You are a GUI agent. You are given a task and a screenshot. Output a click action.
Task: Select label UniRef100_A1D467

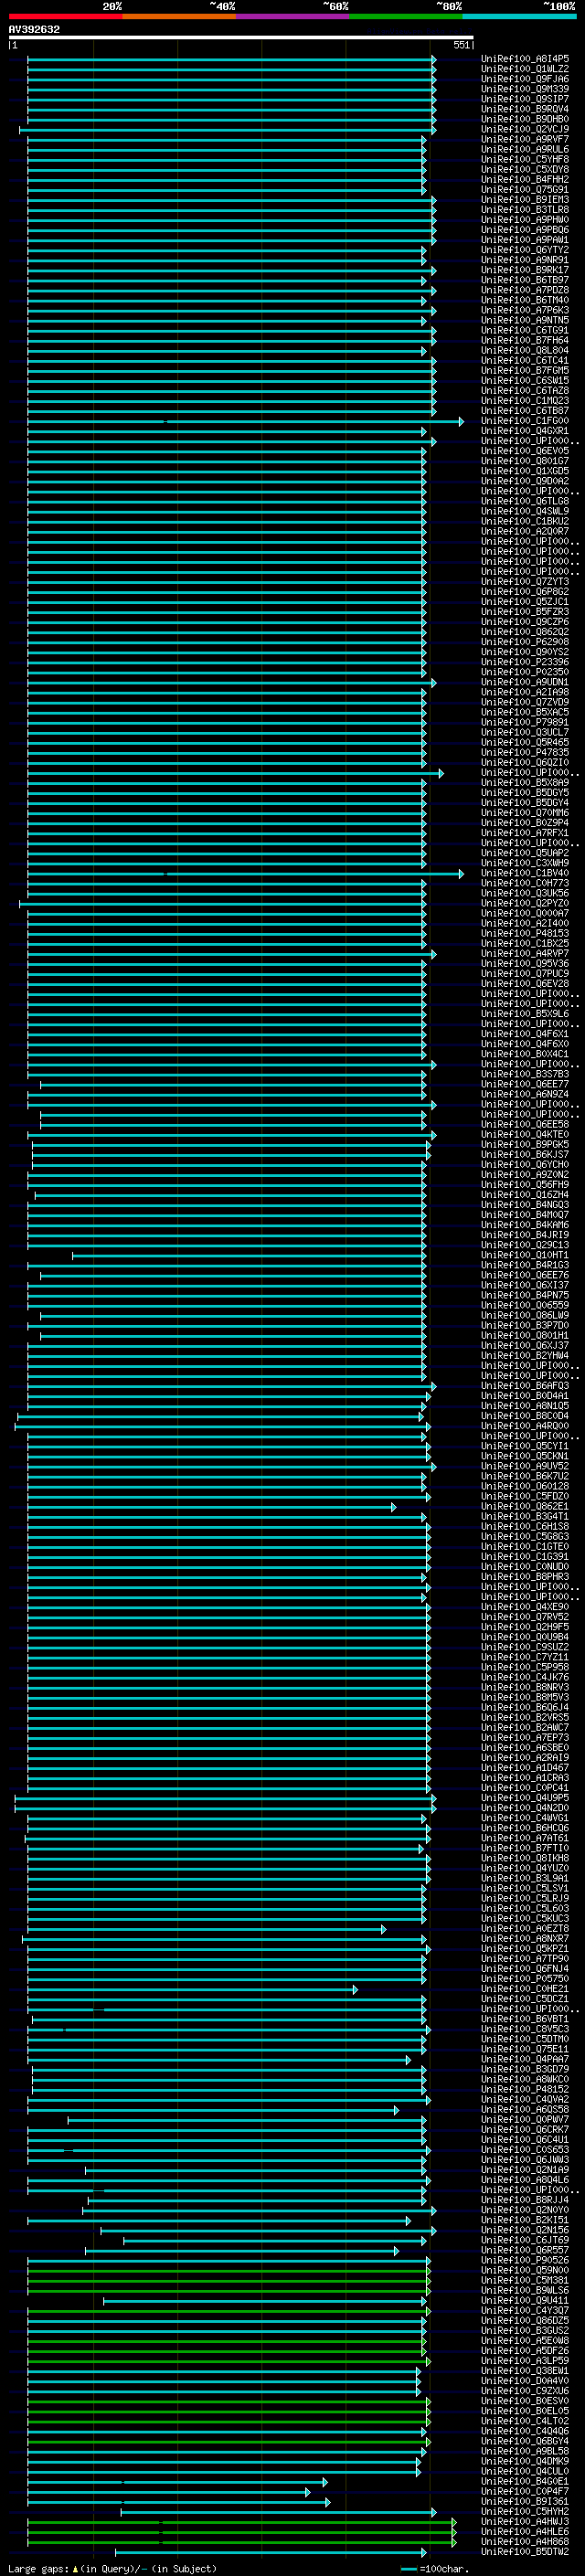(525, 1768)
